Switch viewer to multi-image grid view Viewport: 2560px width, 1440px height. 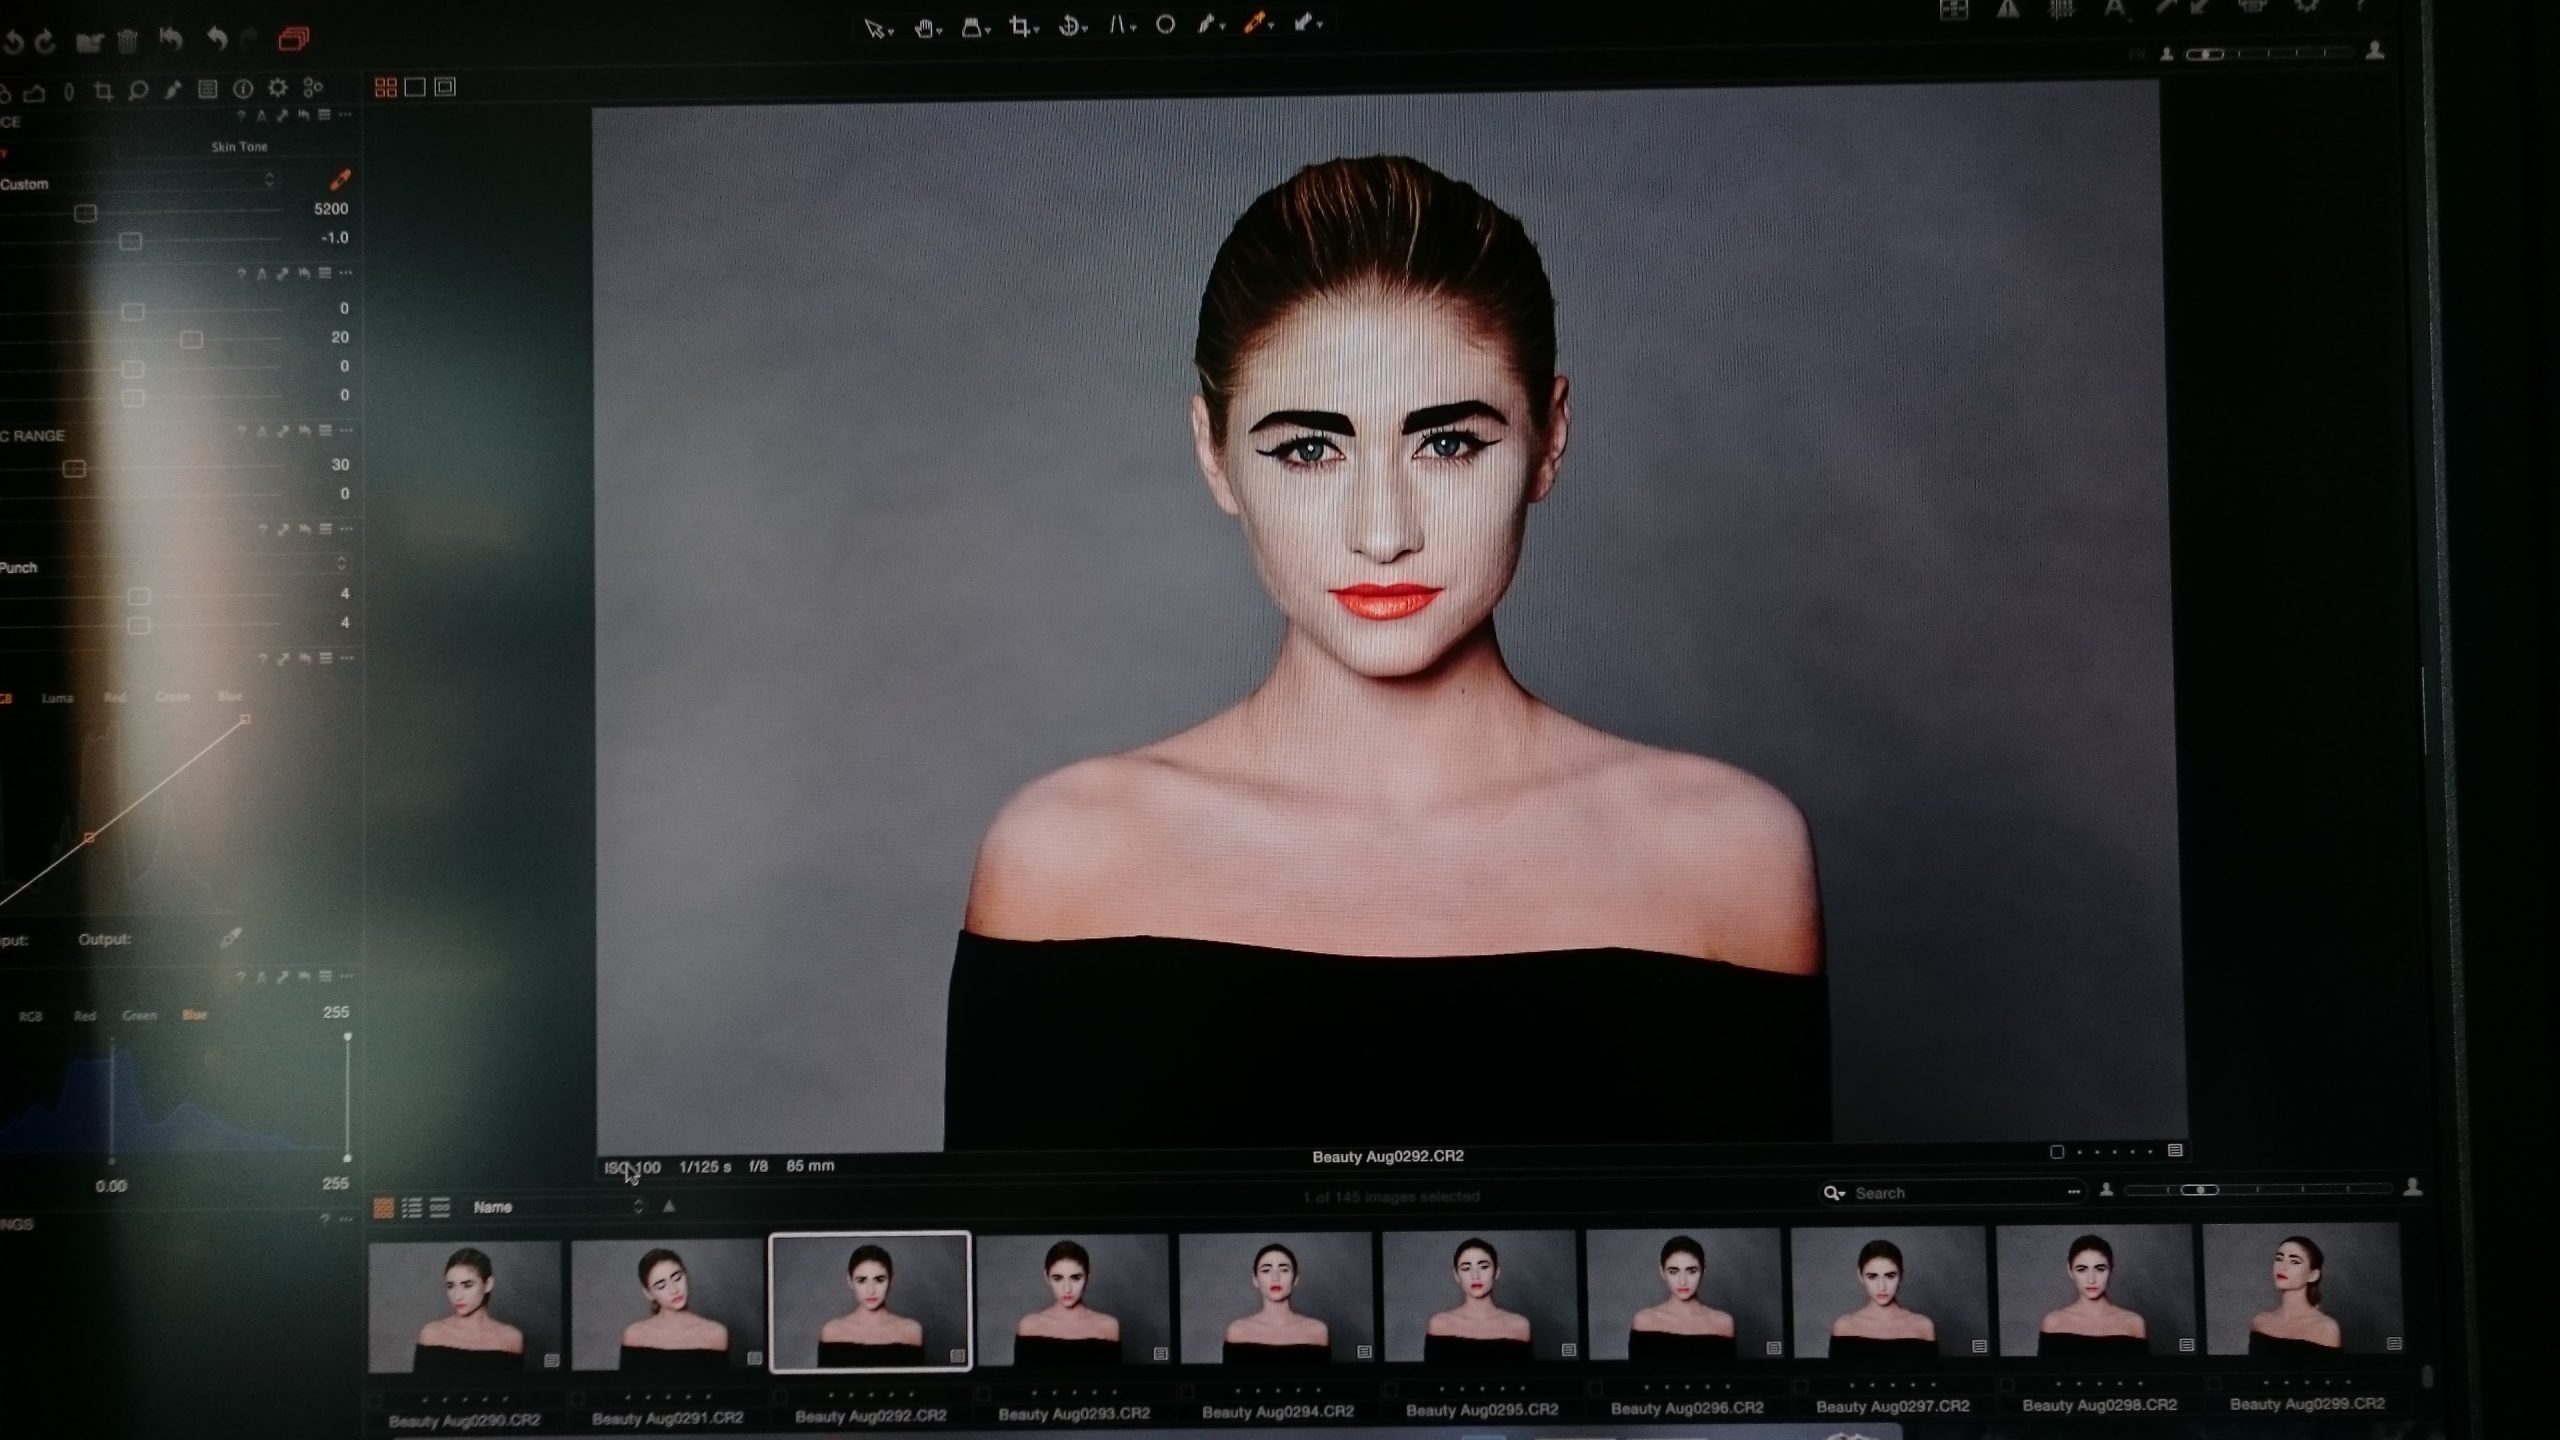[x=385, y=88]
